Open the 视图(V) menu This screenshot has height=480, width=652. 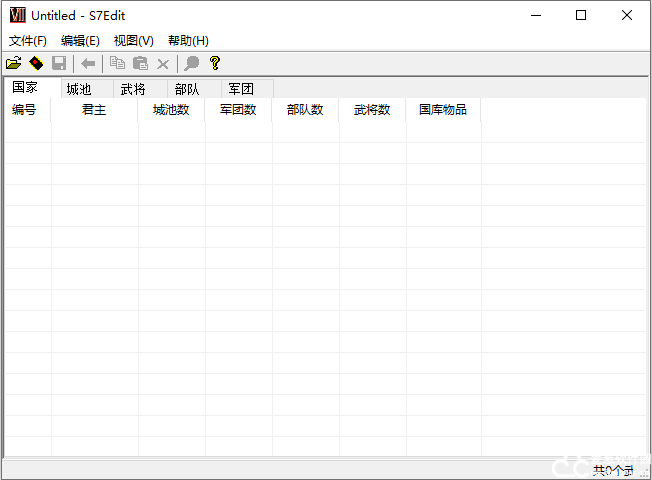(x=133, y=41)
